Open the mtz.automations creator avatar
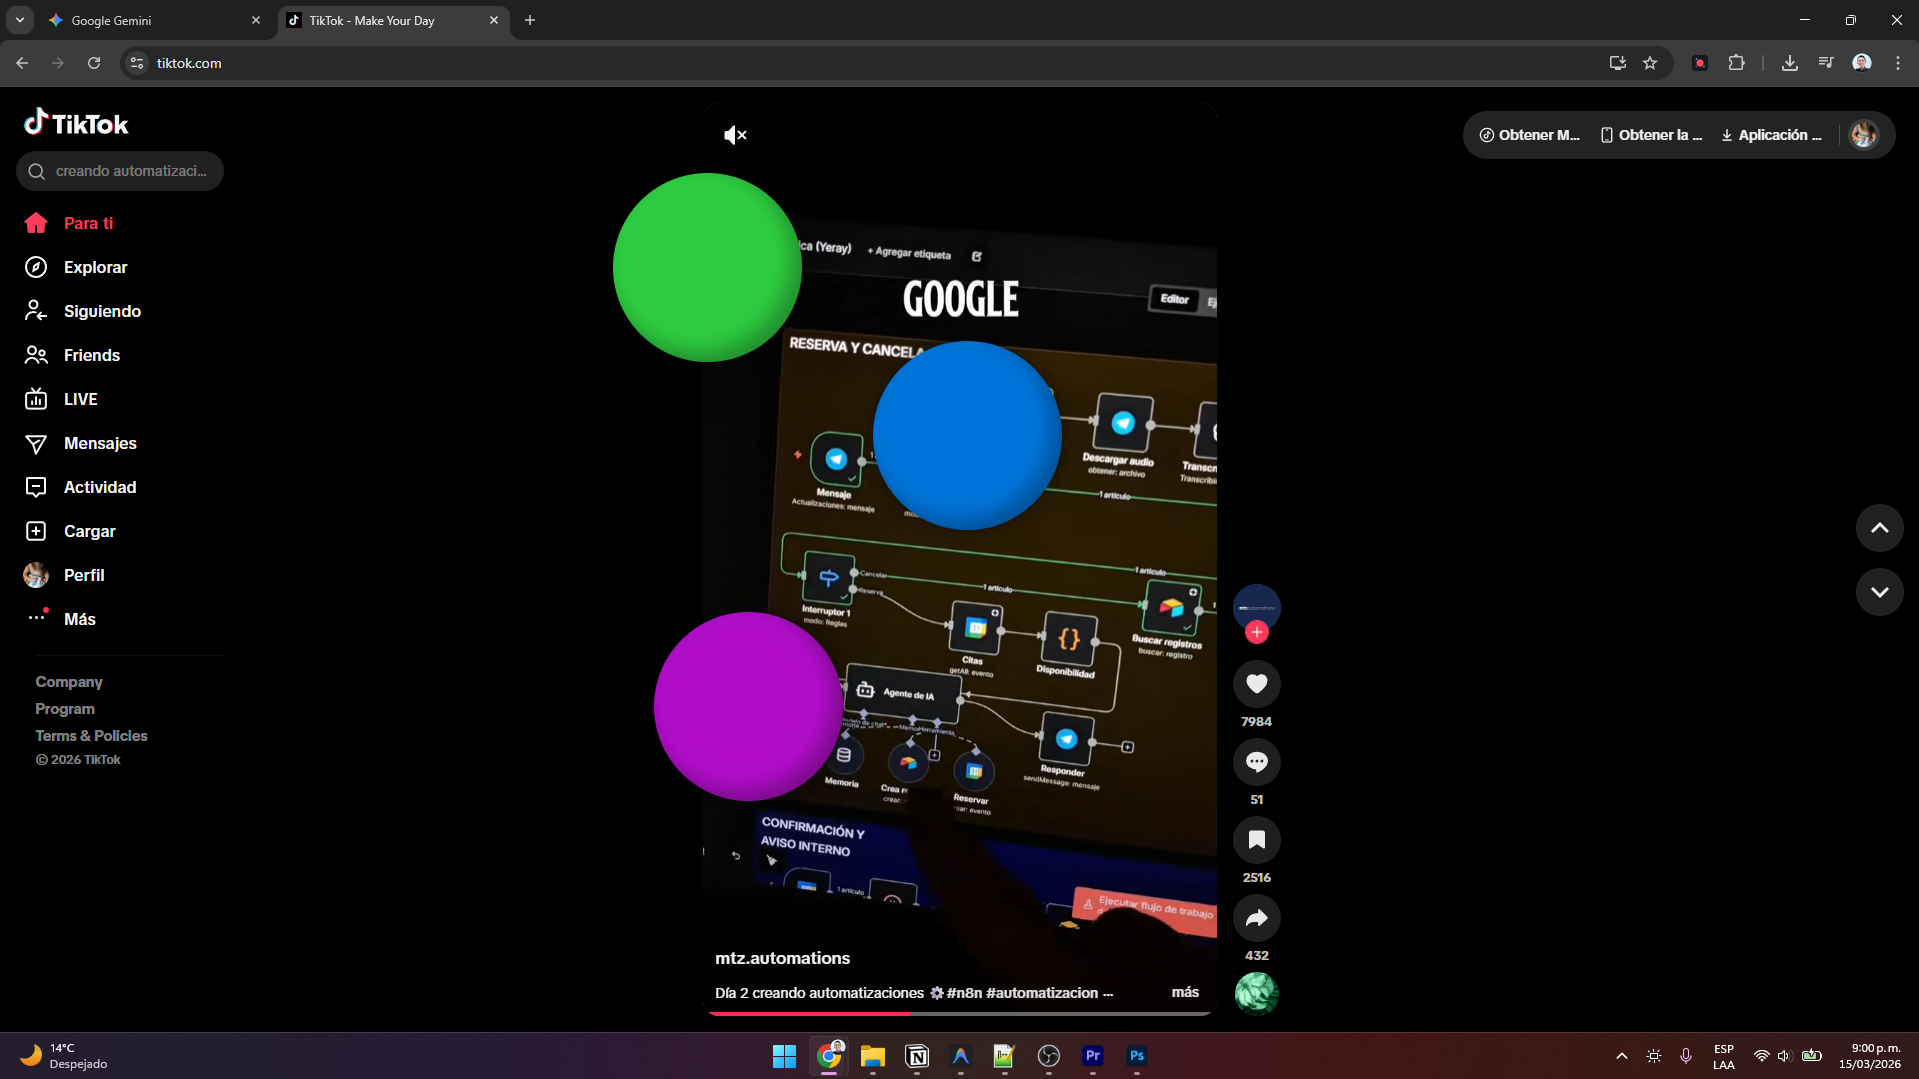Viewport: 1919px width, 1079px height. (1257, 607)
